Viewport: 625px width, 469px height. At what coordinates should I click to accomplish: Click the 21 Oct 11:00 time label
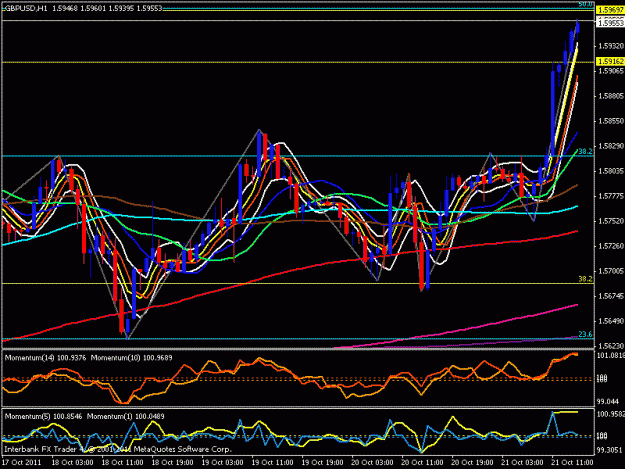coord(572,462)
